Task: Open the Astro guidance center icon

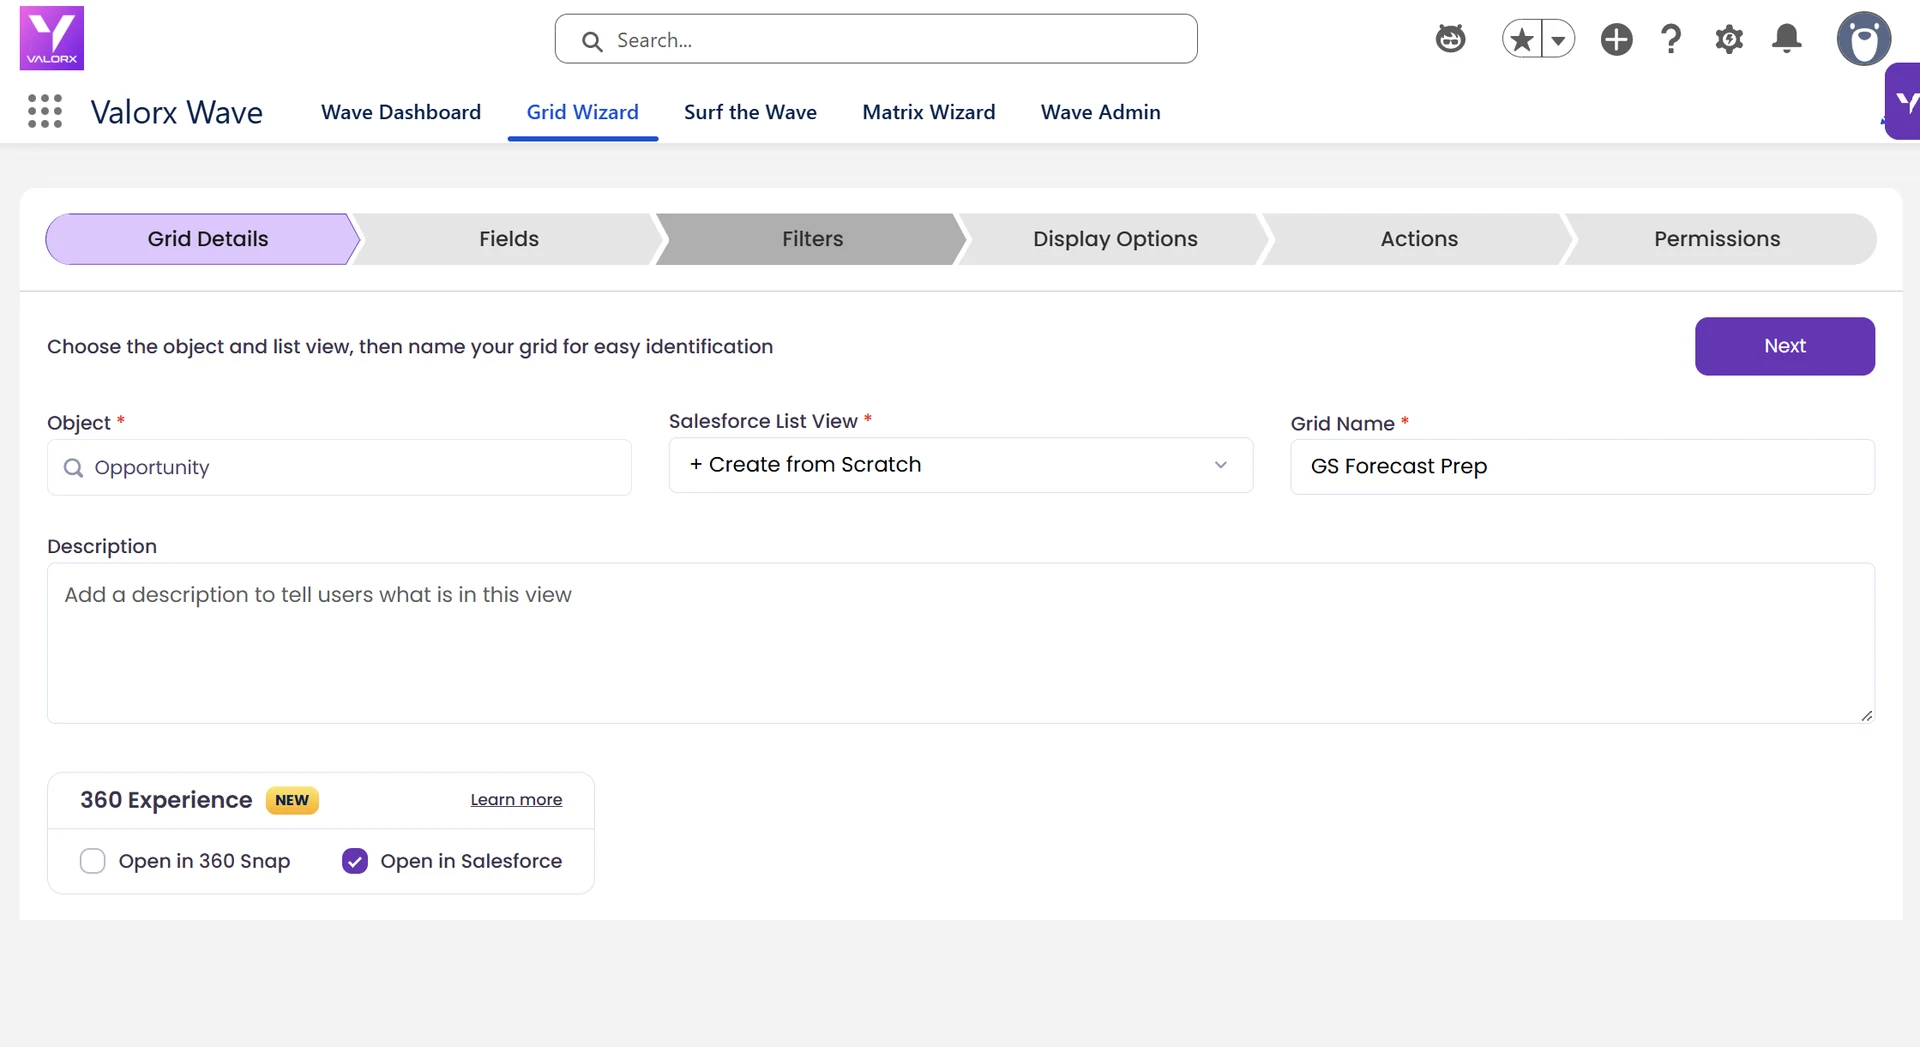Action: tap(1450, 39)
